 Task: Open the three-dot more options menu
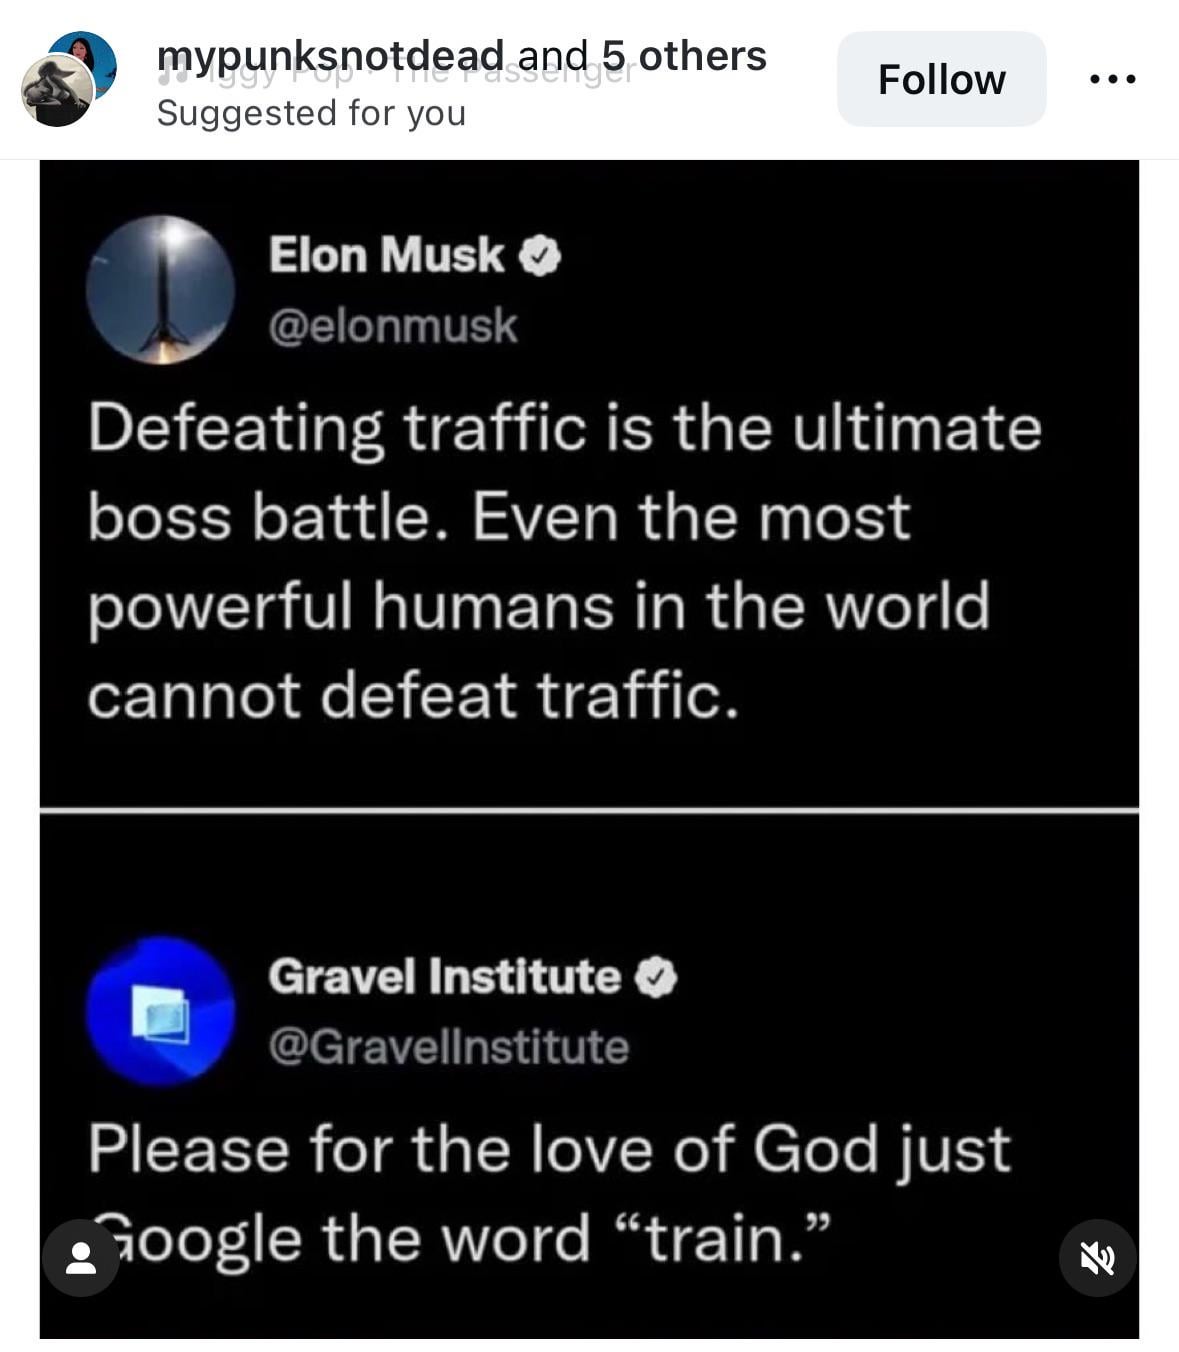point(1112,79)
